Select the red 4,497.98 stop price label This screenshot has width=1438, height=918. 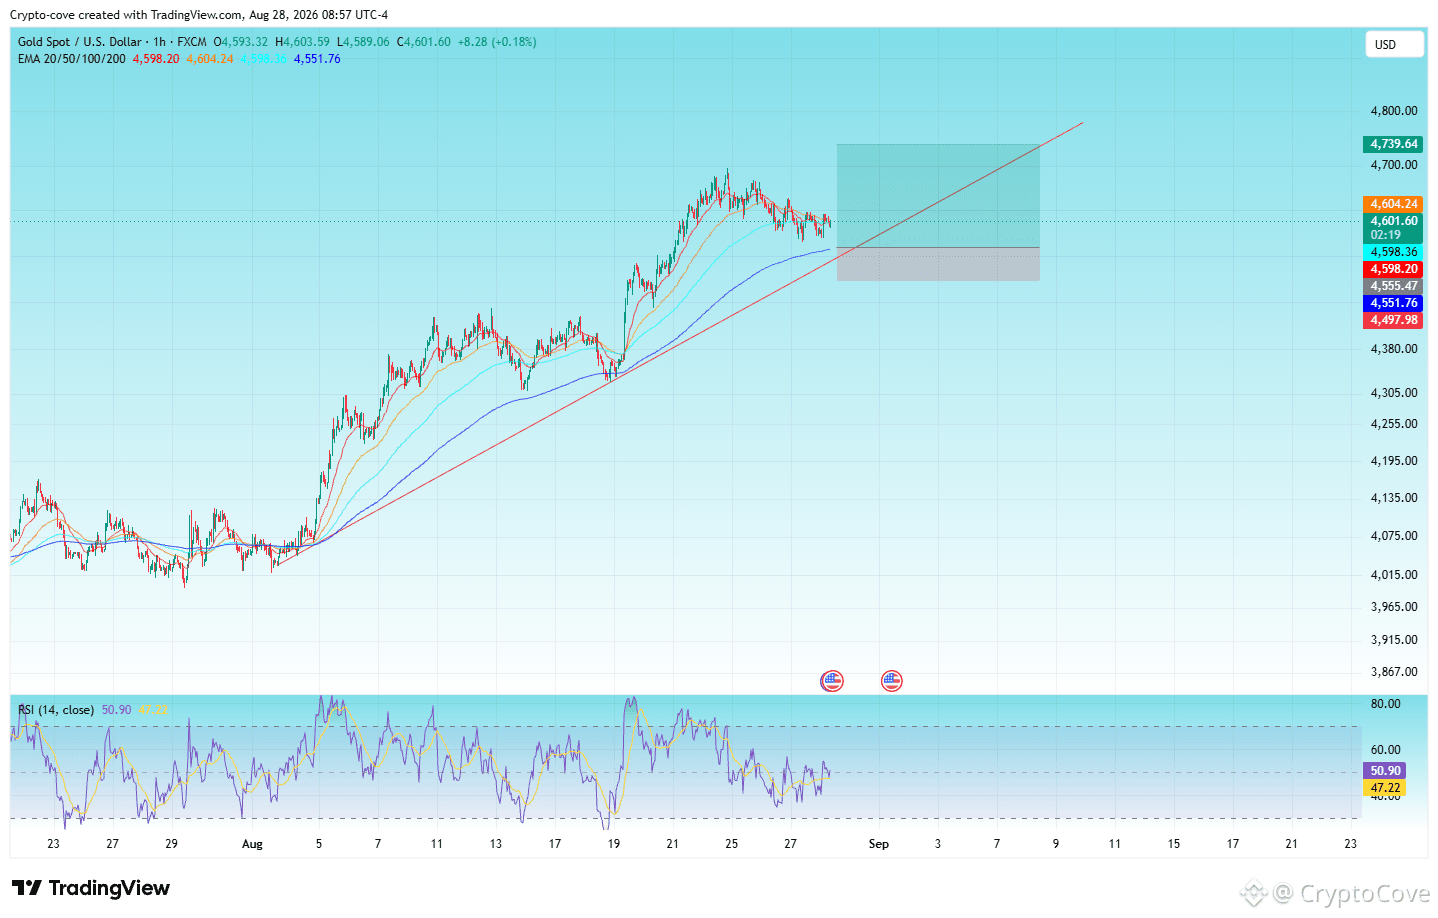(x=1393, y=320)
